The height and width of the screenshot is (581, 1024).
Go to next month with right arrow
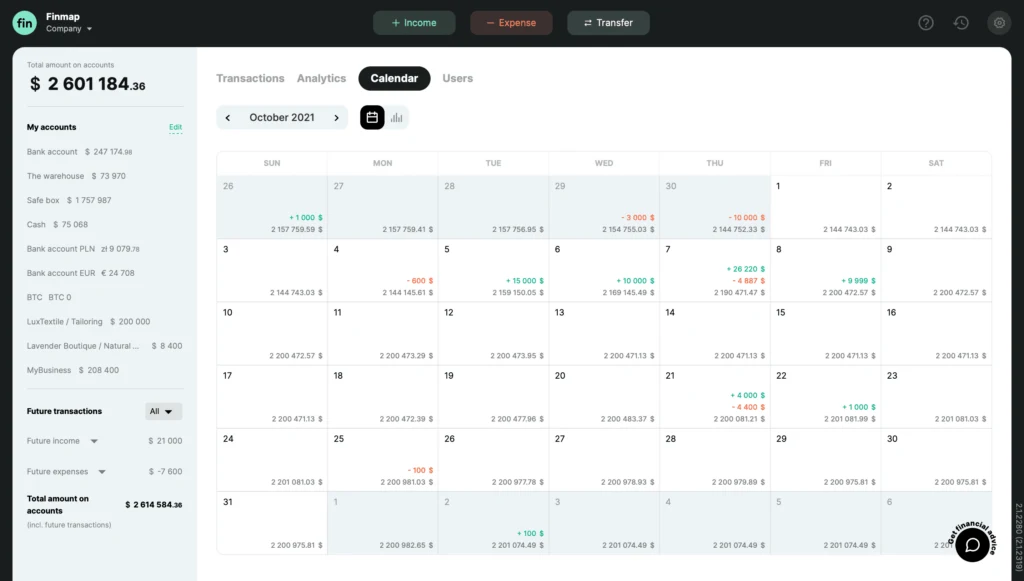pyautogui.click(x=336, y=117)
